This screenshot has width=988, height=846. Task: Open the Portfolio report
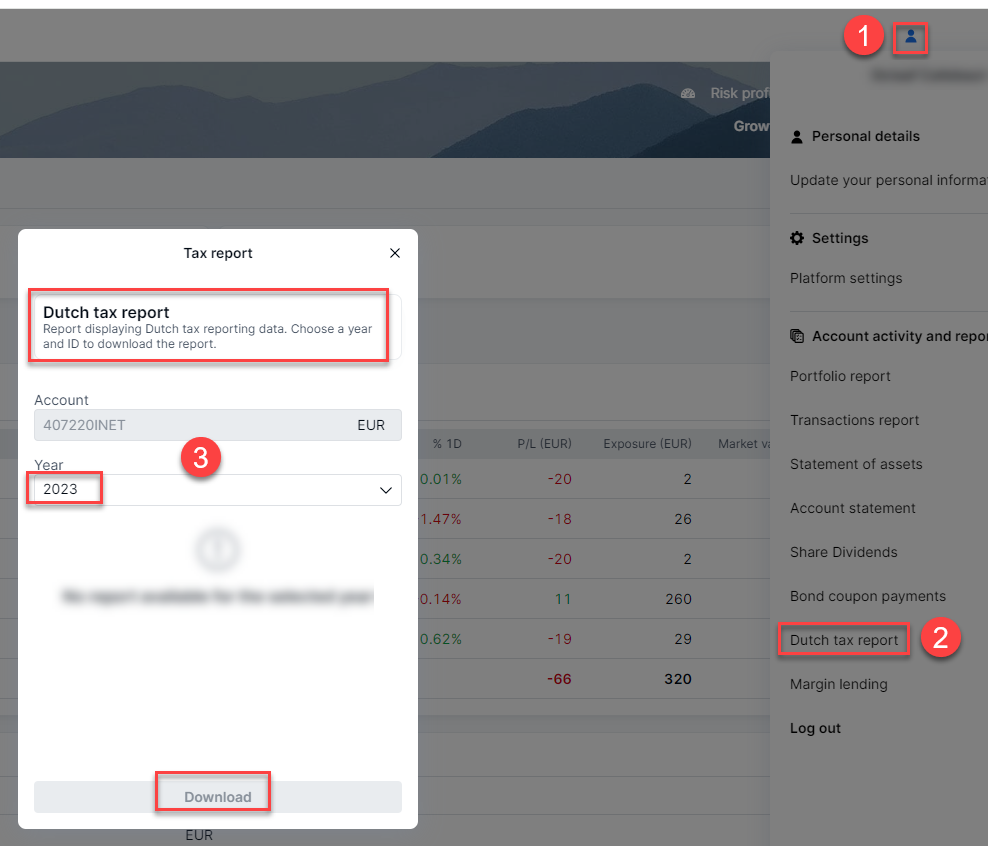click(x=840, y=376)
